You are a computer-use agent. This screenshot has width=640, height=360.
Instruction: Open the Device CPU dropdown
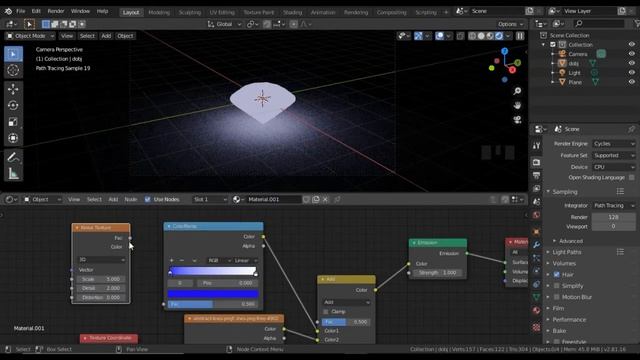(614, 167)
